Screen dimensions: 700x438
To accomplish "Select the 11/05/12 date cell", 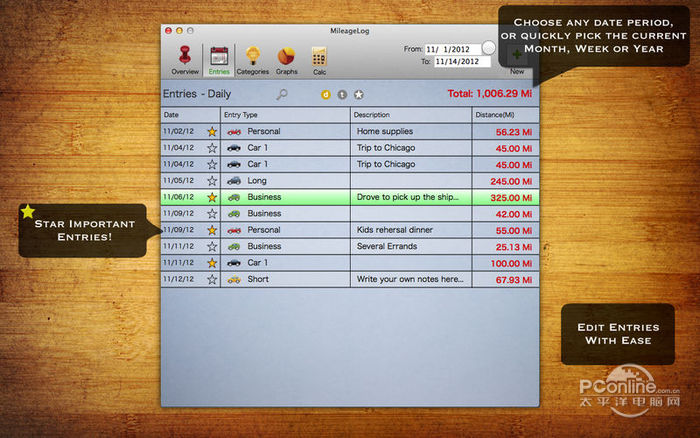I will tap(179, 180).
